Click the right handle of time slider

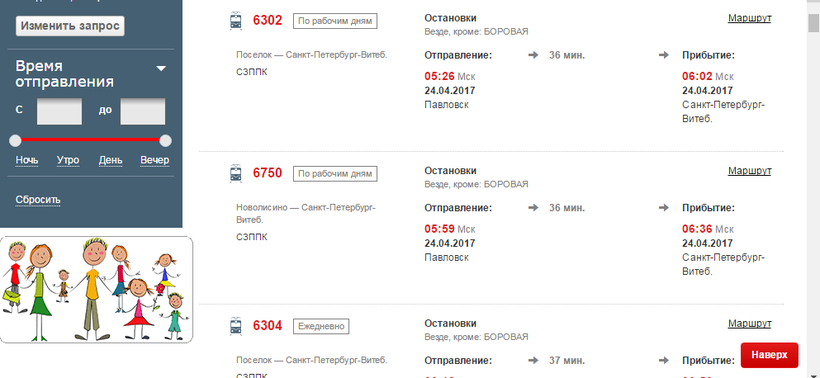coord(165,140)
